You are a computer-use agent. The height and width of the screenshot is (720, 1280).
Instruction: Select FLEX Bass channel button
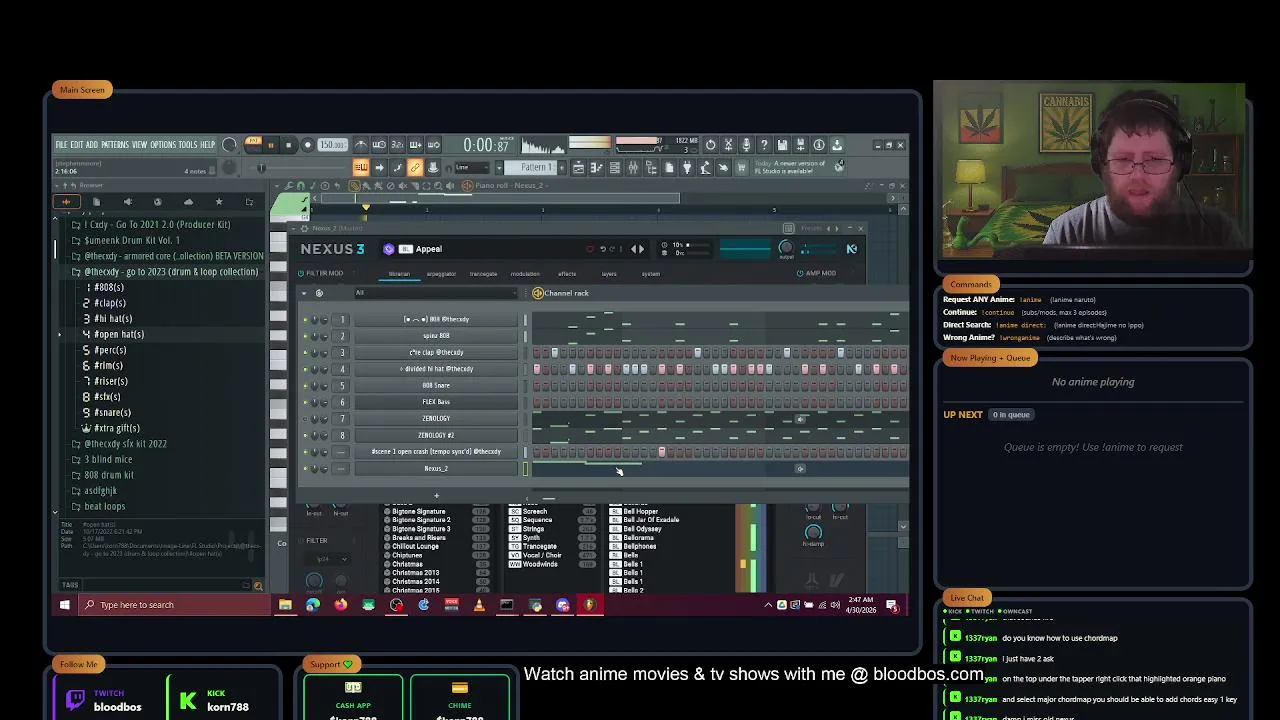(x=436, y=402)
